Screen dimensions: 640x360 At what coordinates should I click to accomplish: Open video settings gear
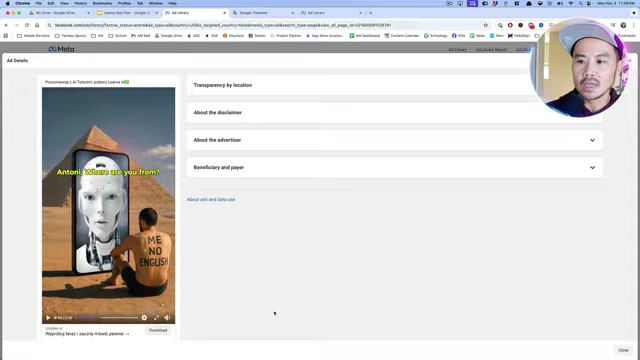(144, 318)
